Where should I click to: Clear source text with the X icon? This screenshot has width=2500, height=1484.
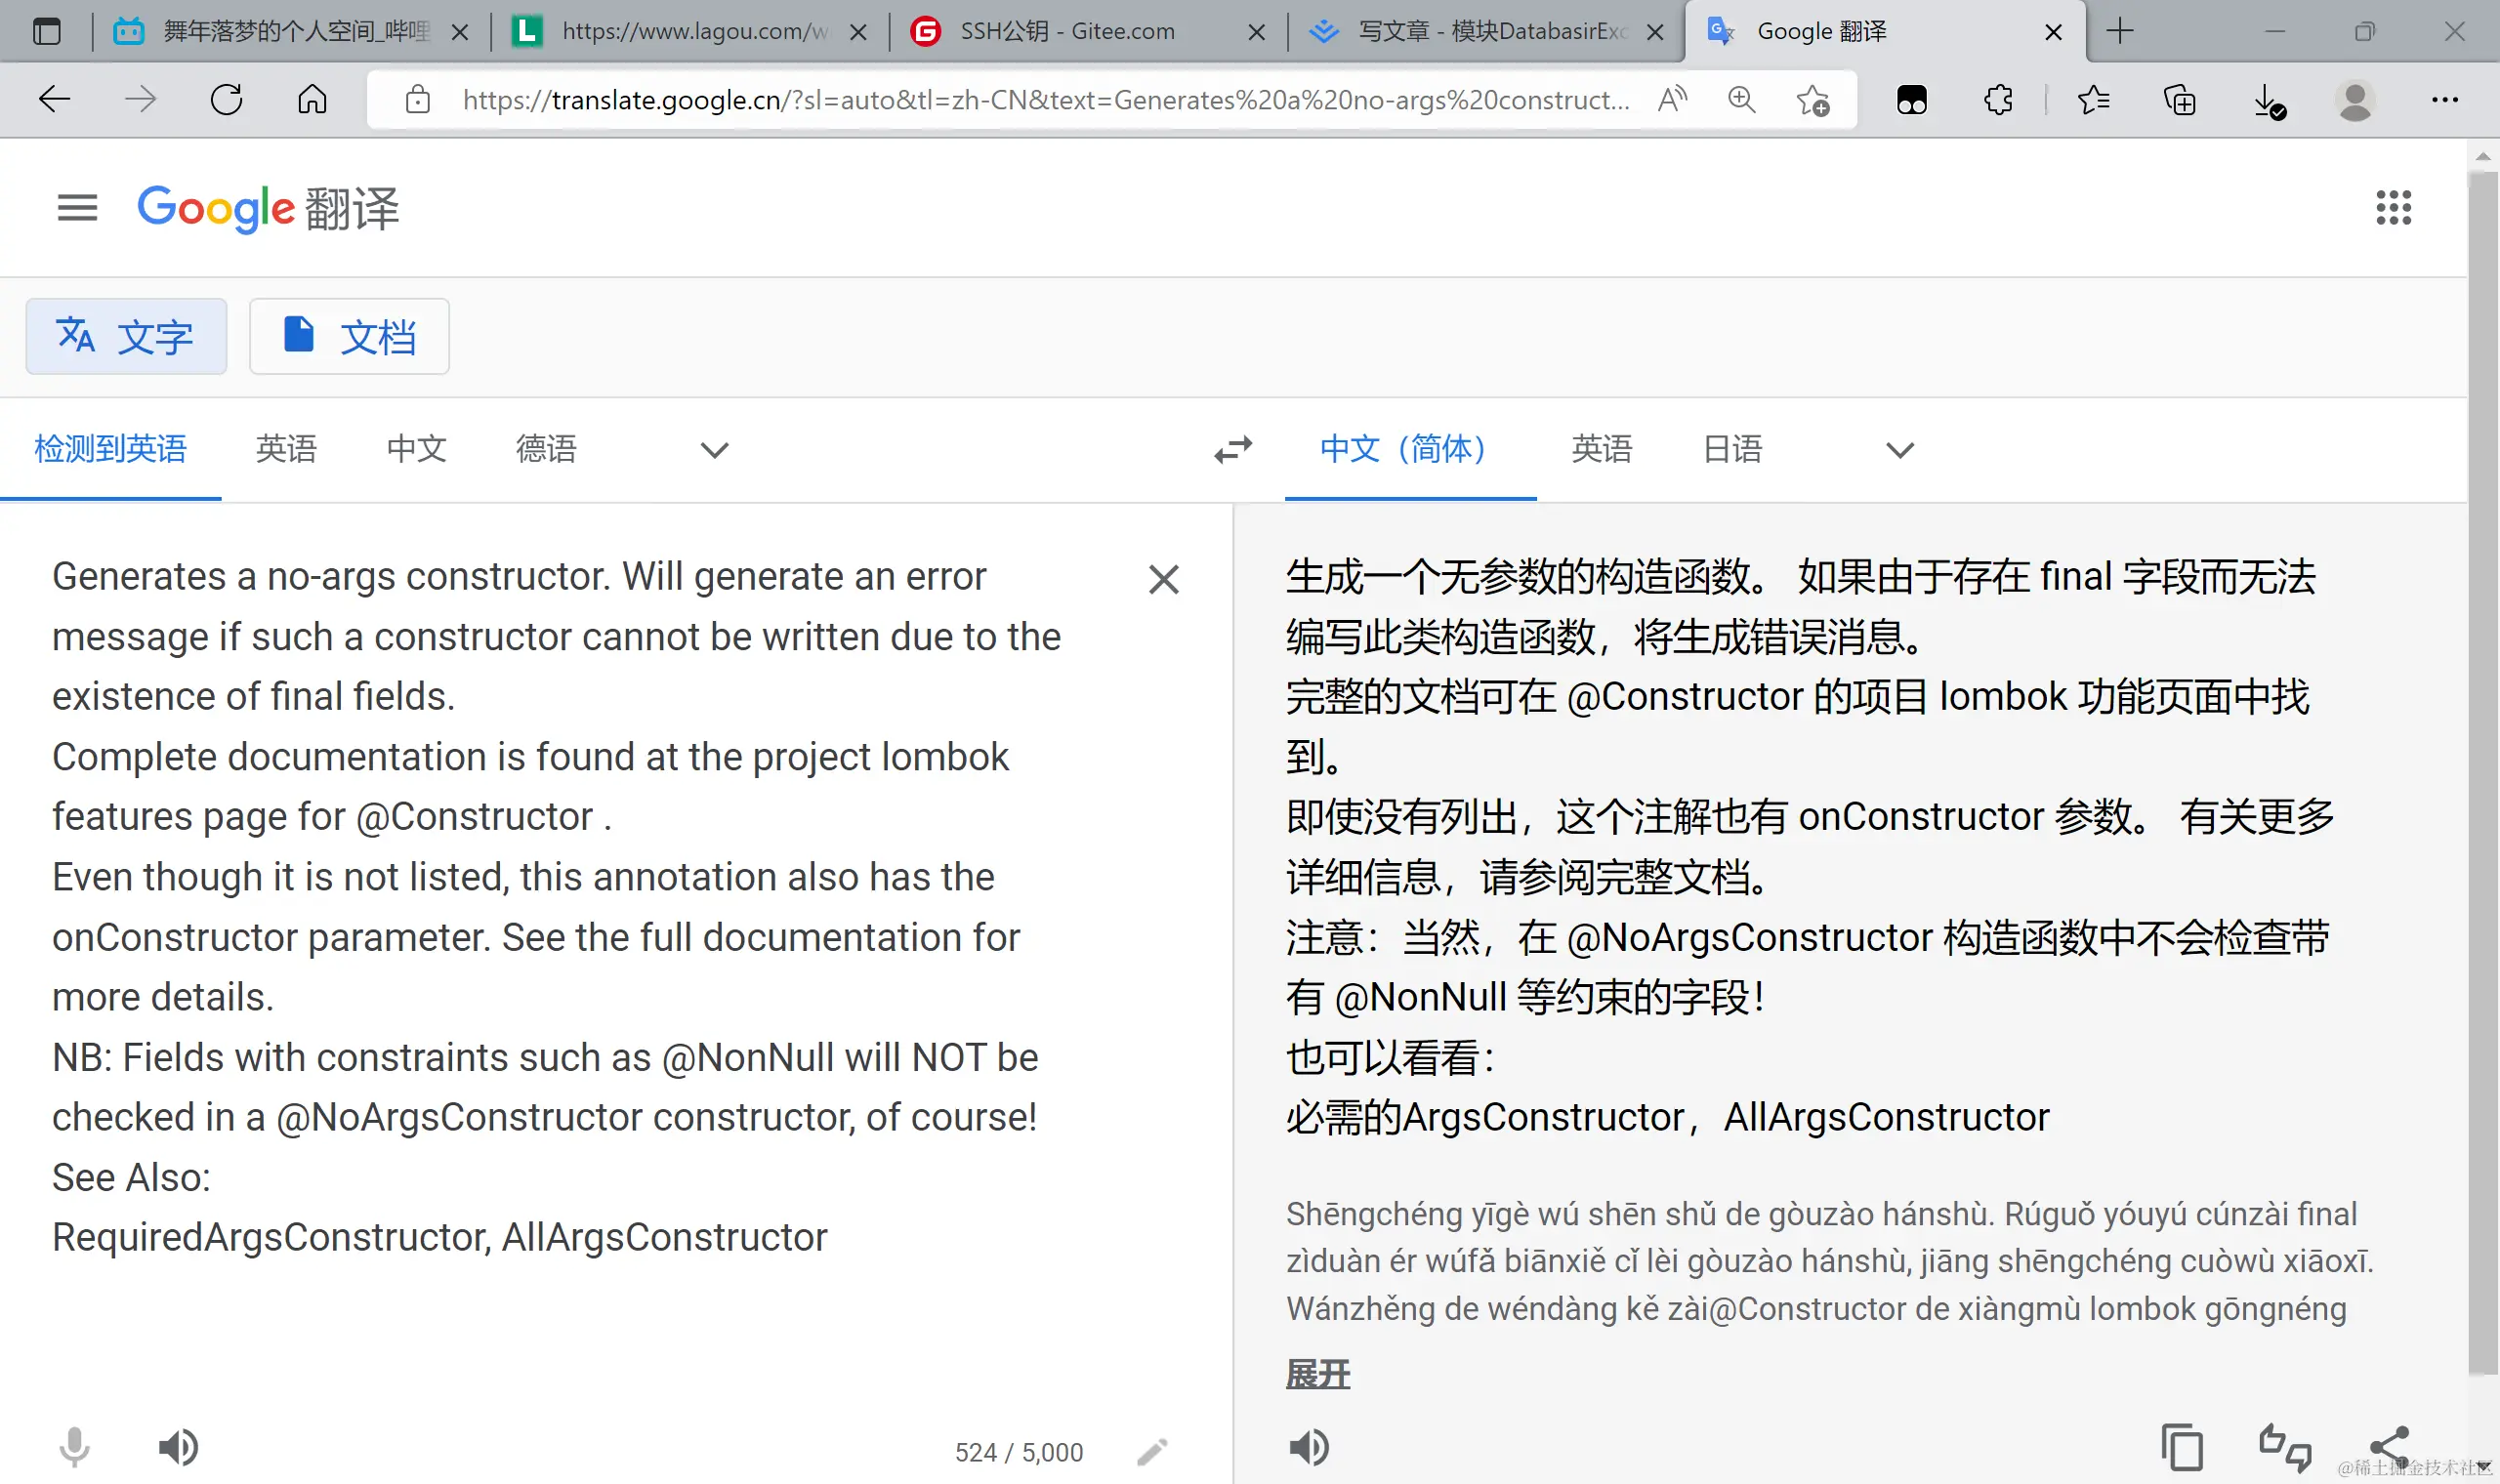click(1163, 579)
